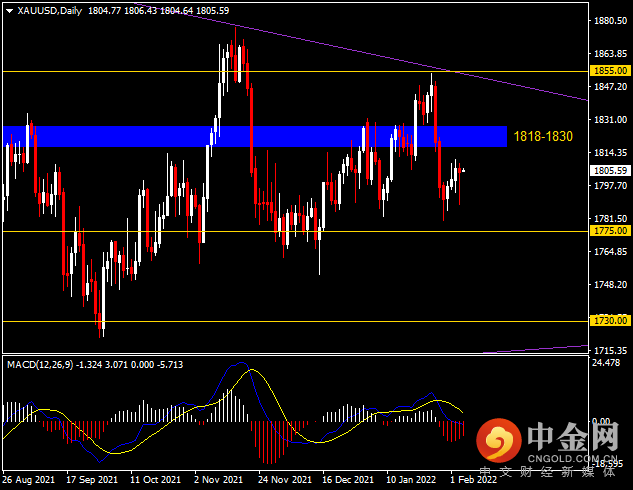Click the 1 Feb 2022 date label

(x=474, y=480)
